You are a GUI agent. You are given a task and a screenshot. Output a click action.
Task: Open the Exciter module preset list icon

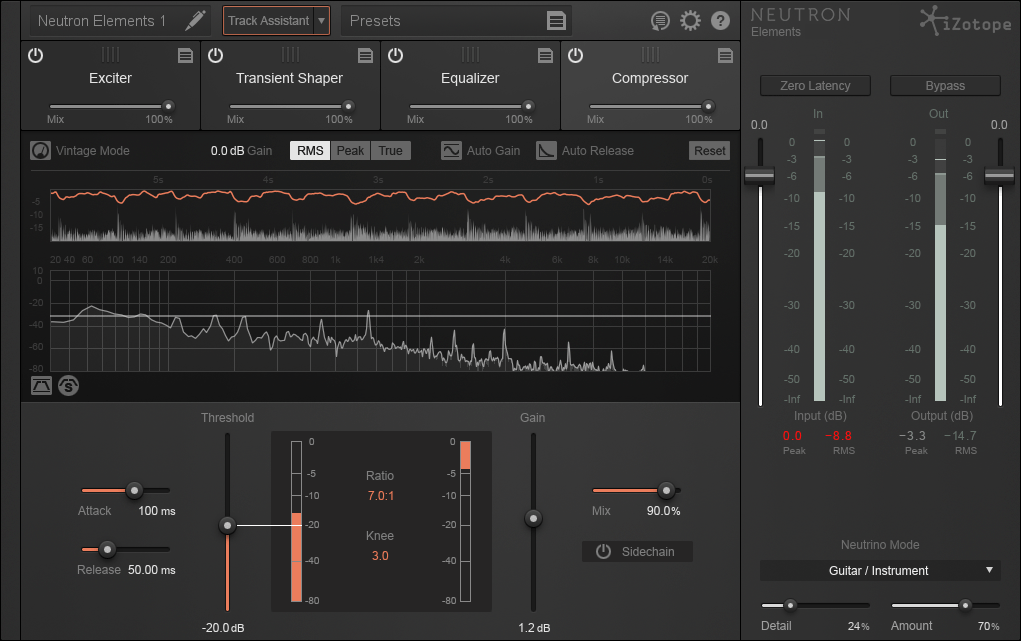(185, 56)
